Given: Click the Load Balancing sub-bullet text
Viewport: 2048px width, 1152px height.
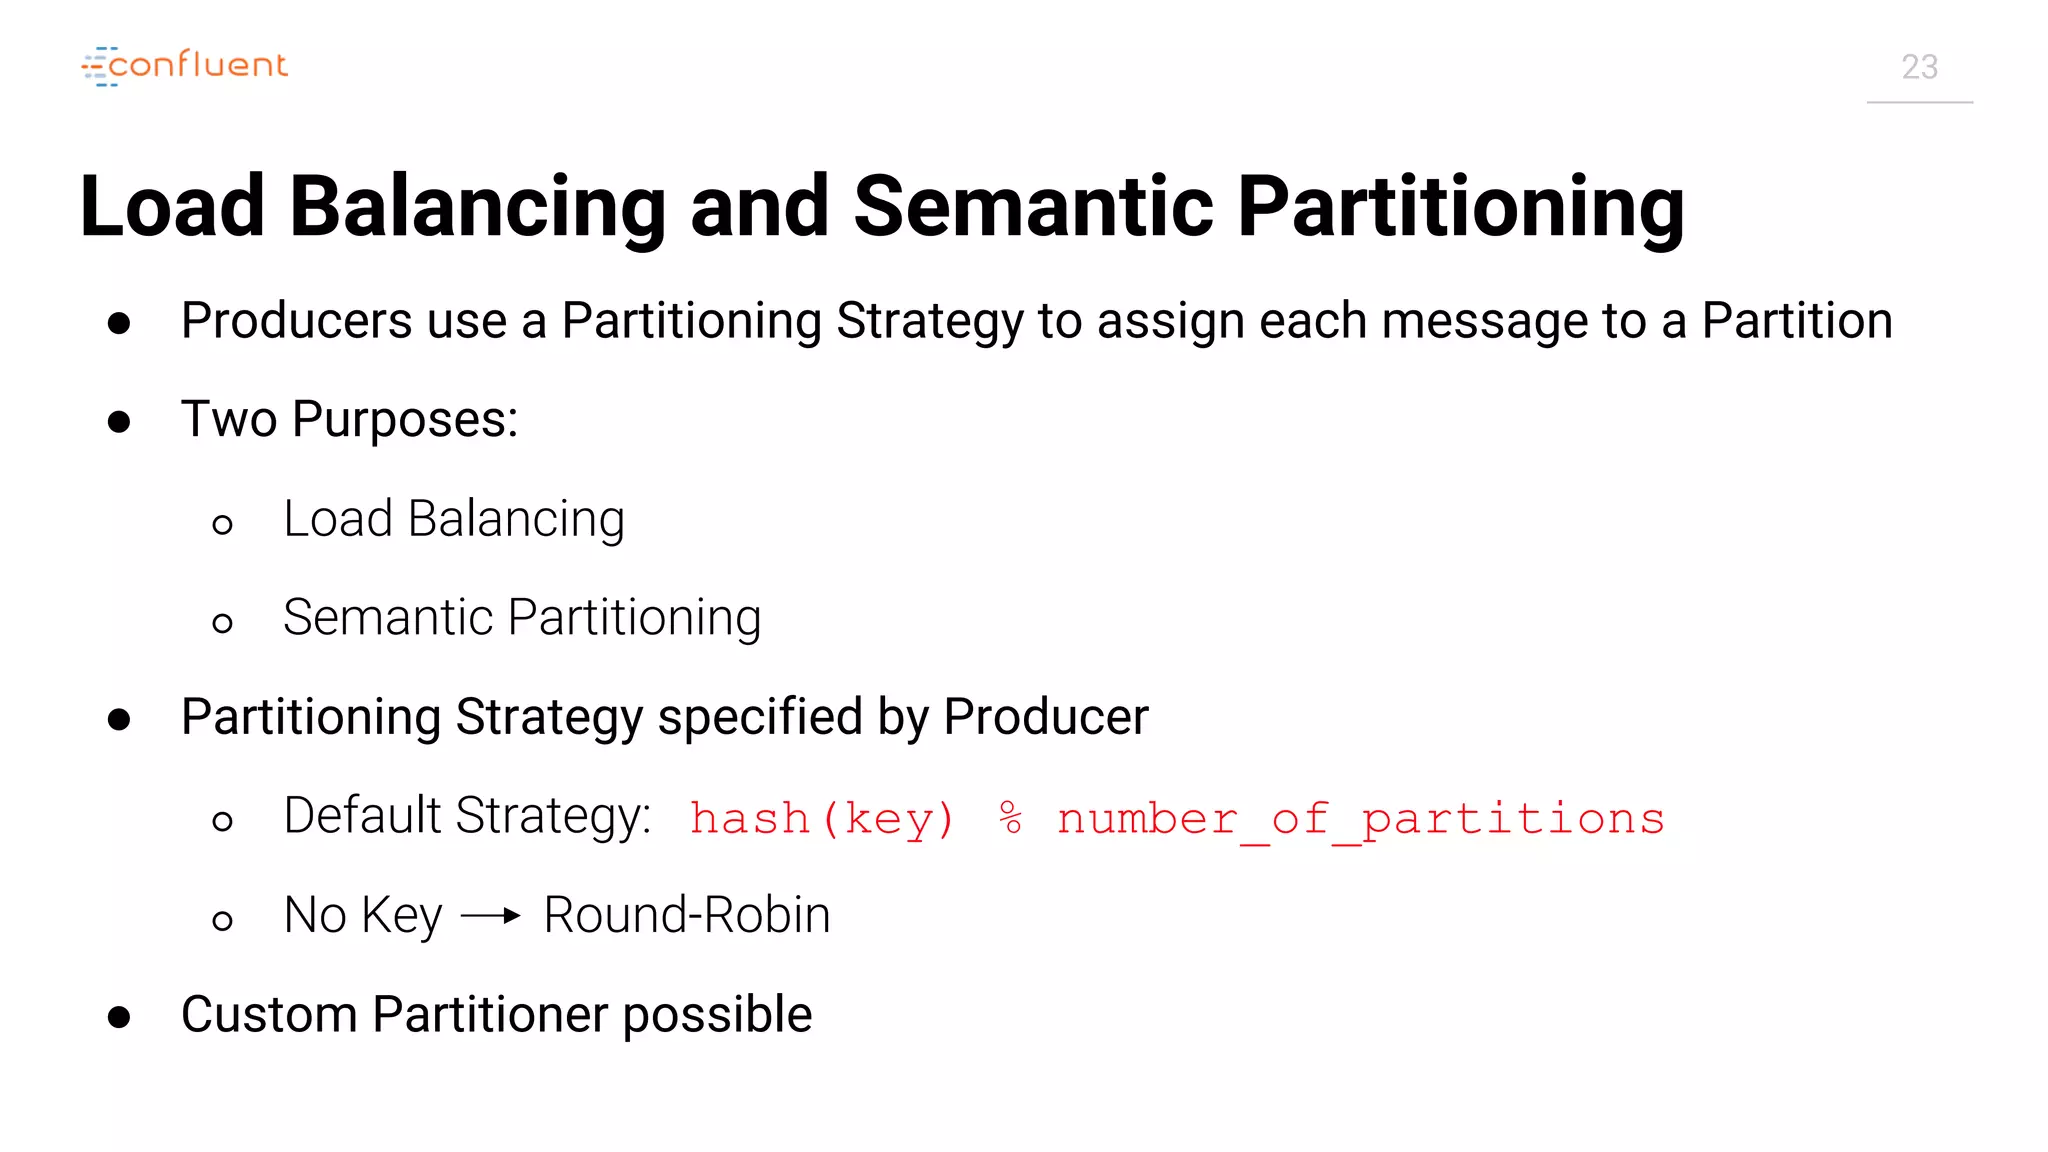Looking at the screenshot, I should click(454, 520).
